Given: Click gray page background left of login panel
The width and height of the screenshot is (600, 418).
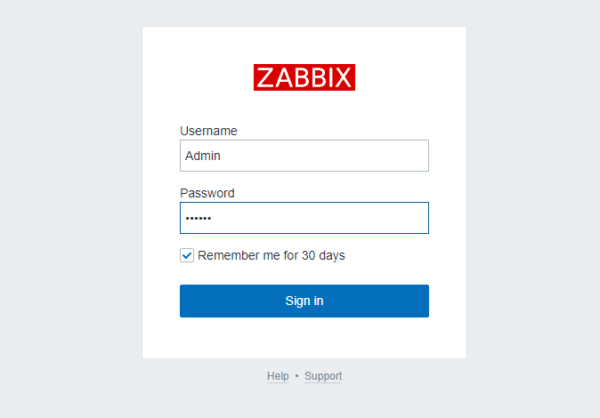Looking at the screenshot, I should click(x=70, y=200).
